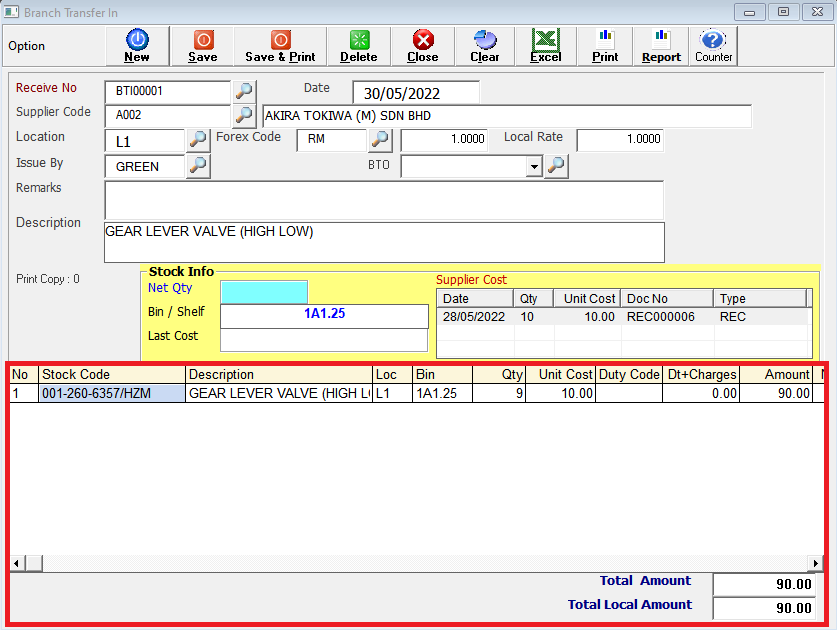Click the Supplier Code field A002
This screenshot has height=630, width=837.
(x=168, y=116)
